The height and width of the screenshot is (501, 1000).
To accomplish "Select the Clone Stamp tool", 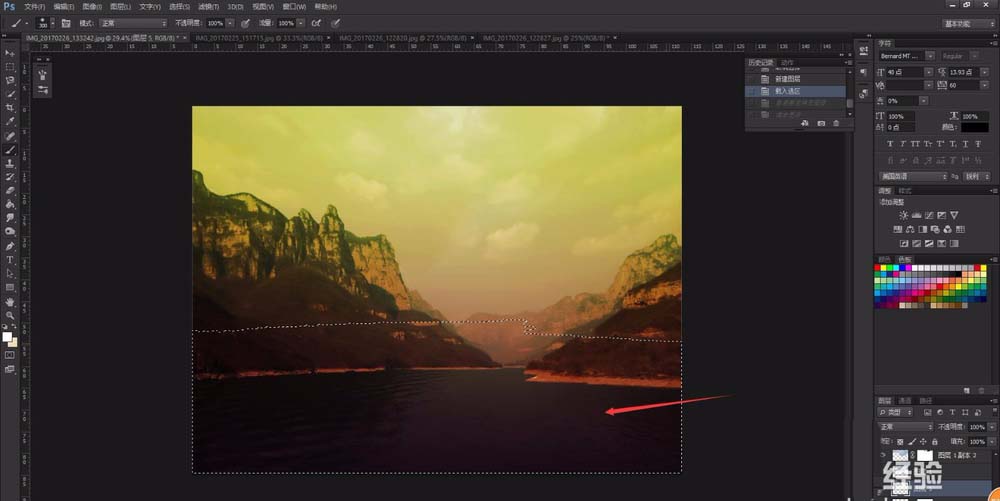I will point(10,164).
